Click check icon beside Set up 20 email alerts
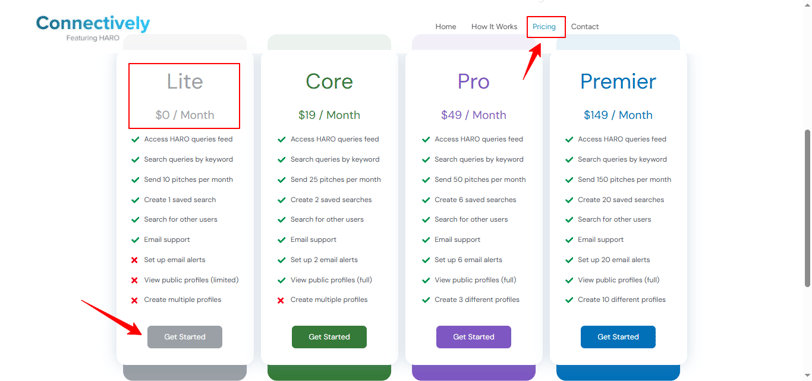The width and height of the screenshot is (812, 381). pos(569,260)
